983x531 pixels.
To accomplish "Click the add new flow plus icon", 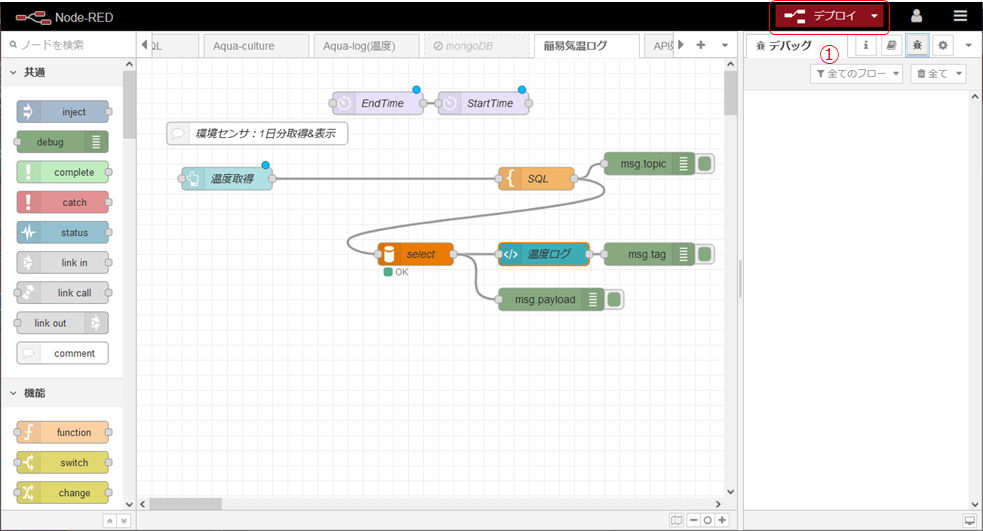I will [x=700, y=46].
